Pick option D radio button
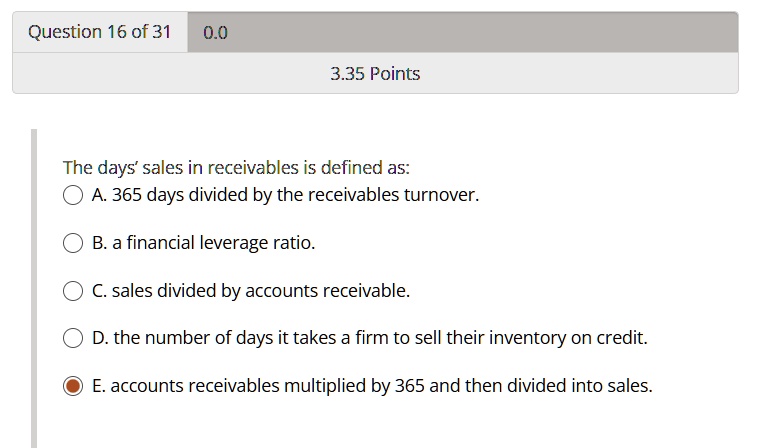Image resolution: width=757 pixels, height=448 pixels. coord(73,338)
